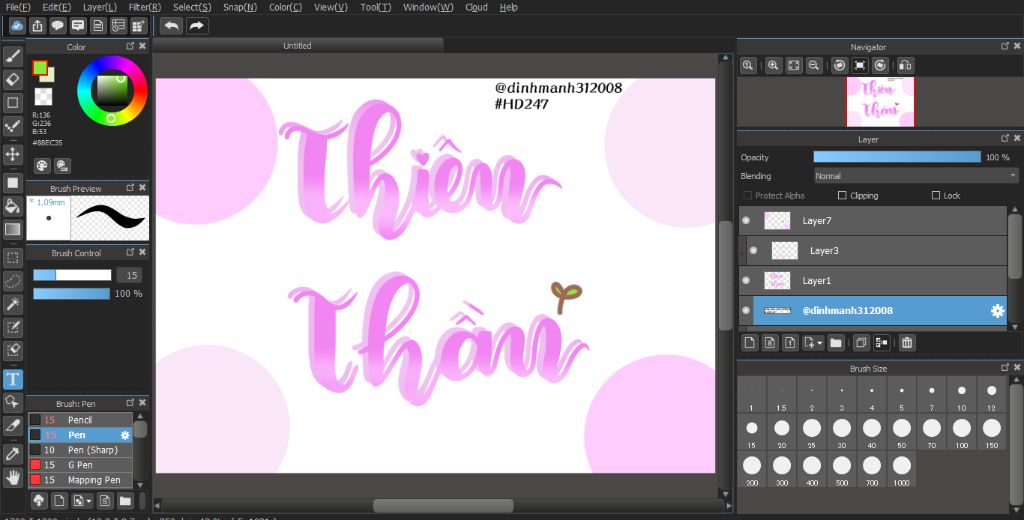Image resolution: width=1024 pixels, height=520 pixels.
Task: Open gear settings on Pen brush
Action: [x=125, y=435]
